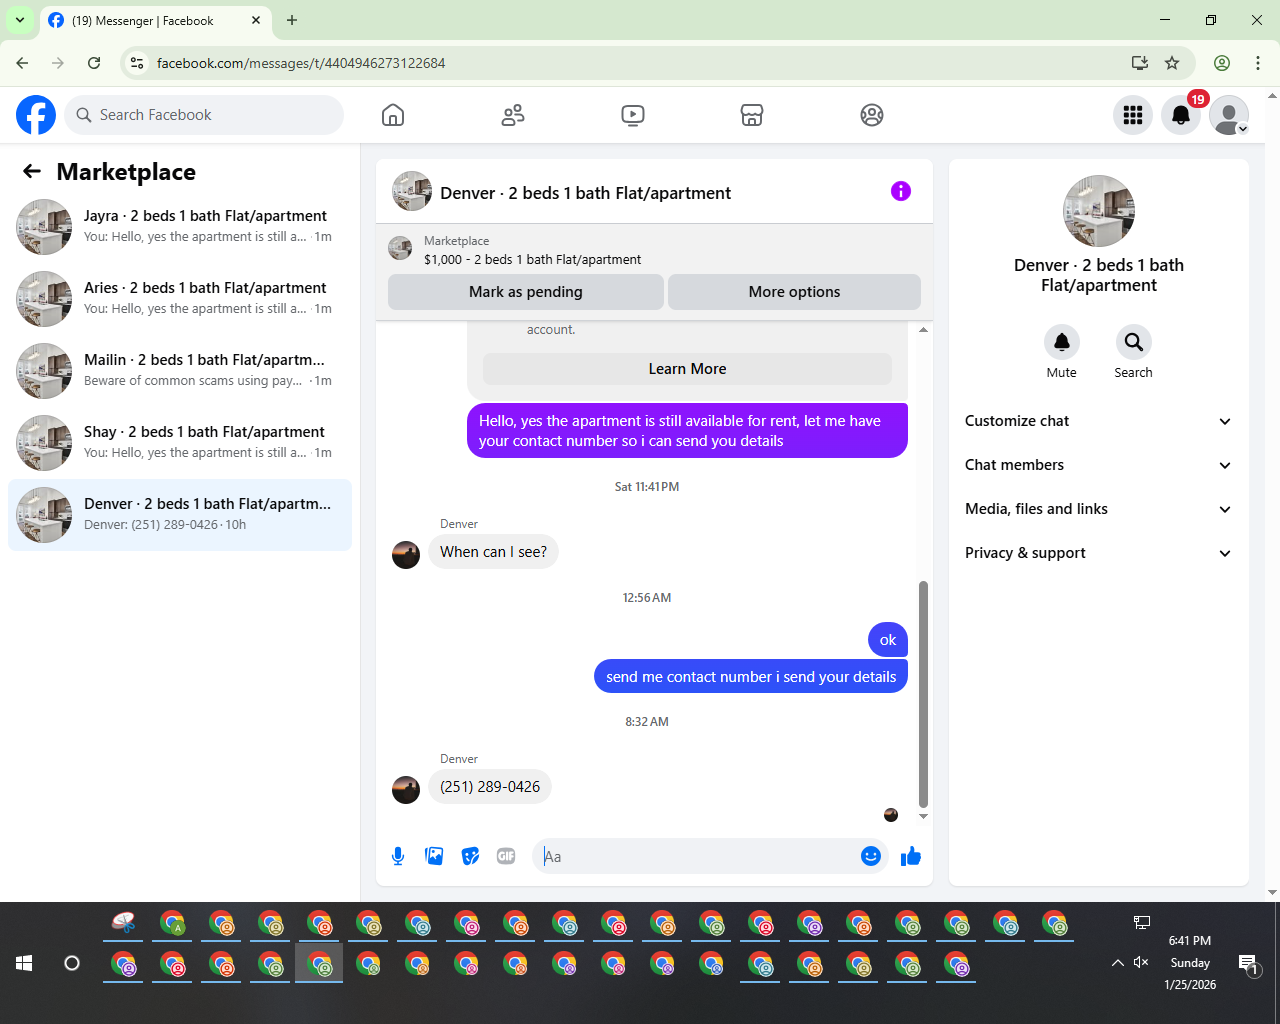Send a thumbs-up like
Viewport: 1280px width, 1024px height.
click(911, 856)
